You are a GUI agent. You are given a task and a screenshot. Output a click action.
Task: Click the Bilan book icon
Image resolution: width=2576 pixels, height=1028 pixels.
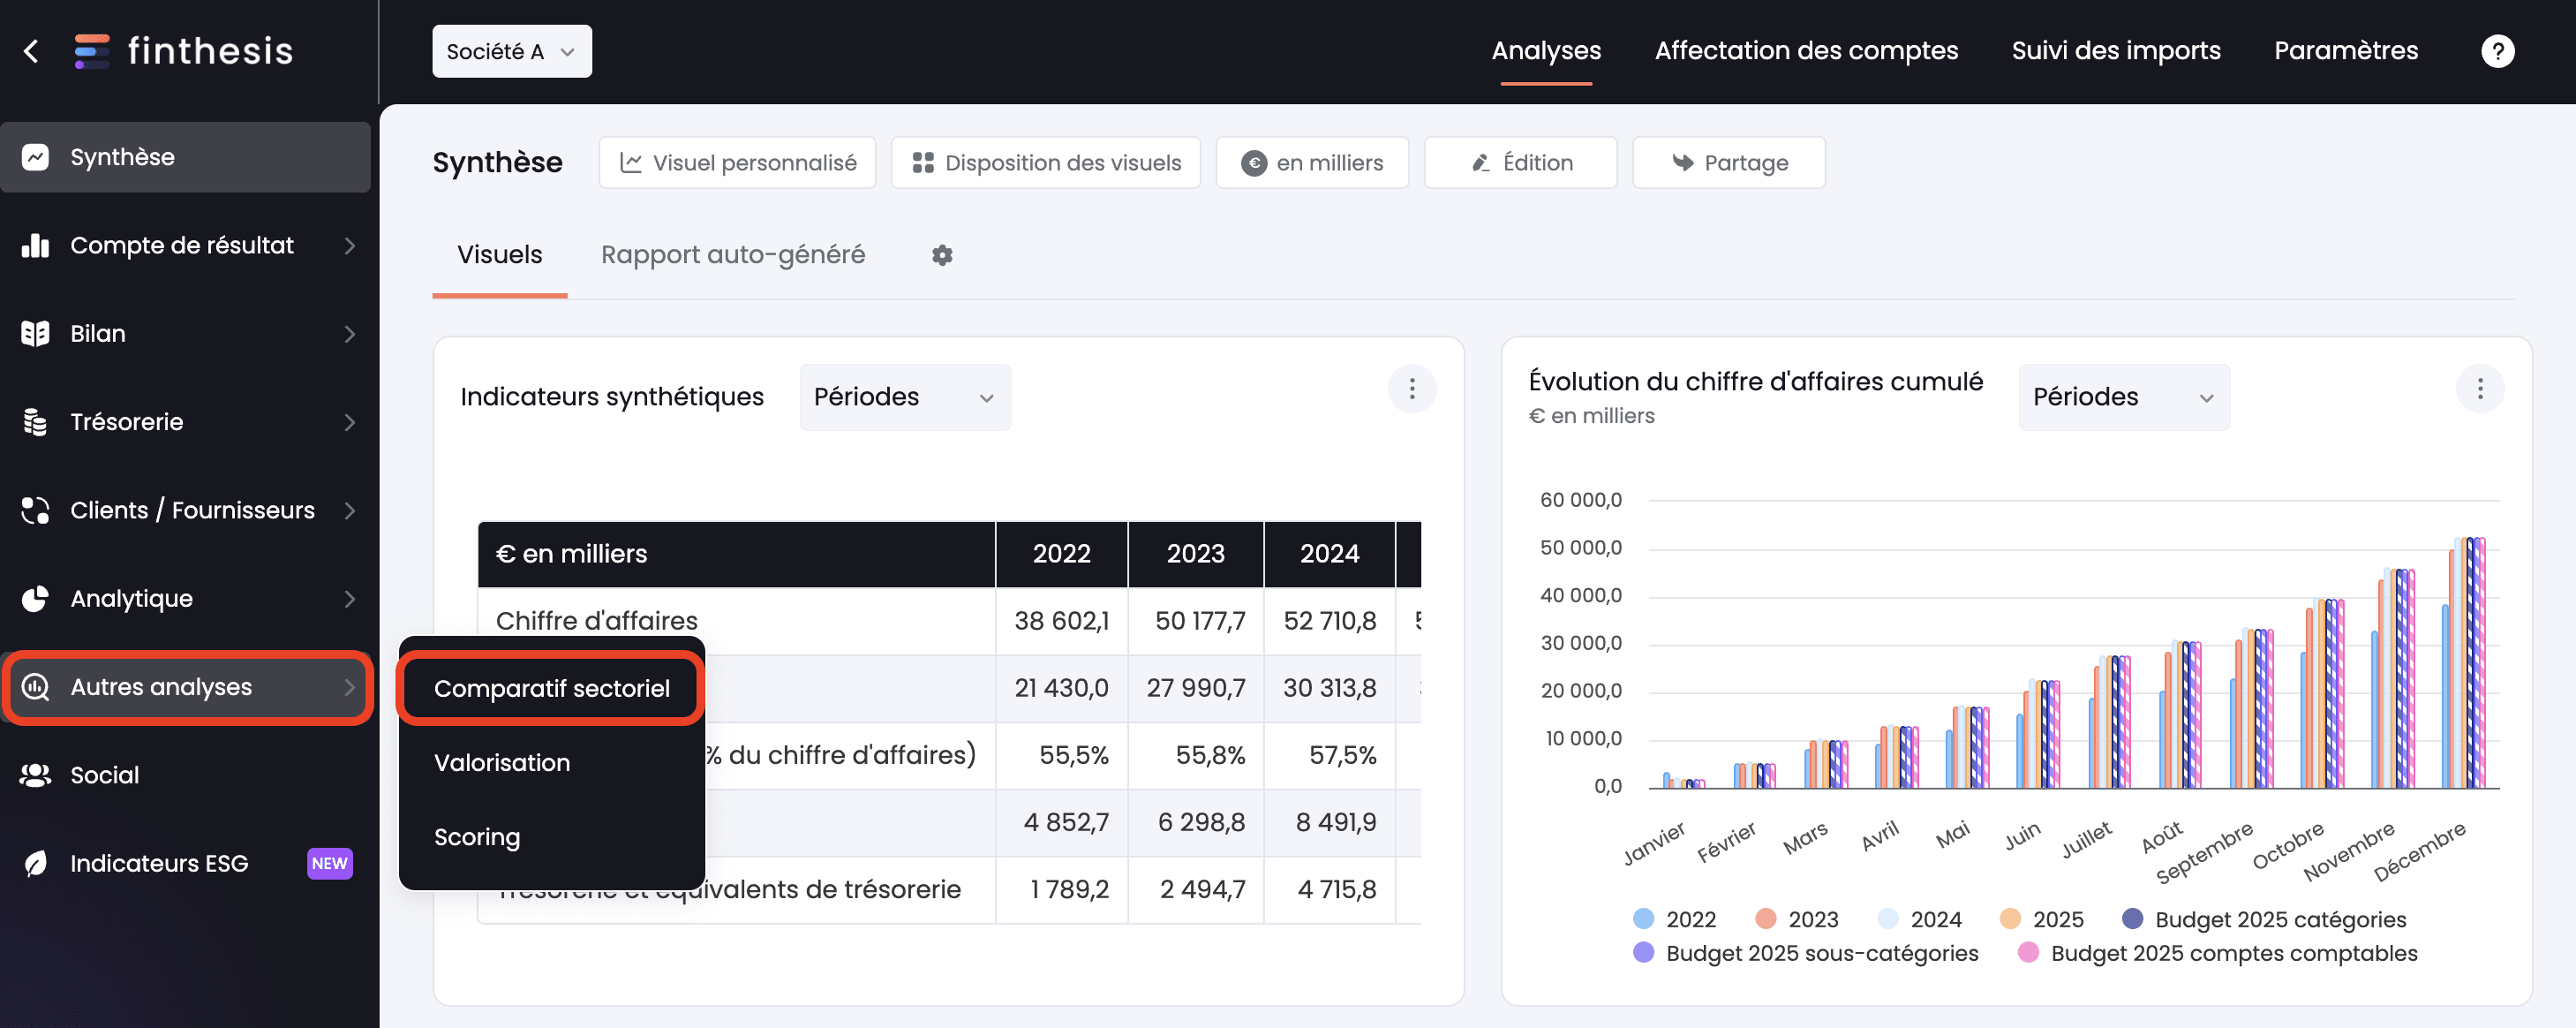pyautogui.click(x=35, y=333)
